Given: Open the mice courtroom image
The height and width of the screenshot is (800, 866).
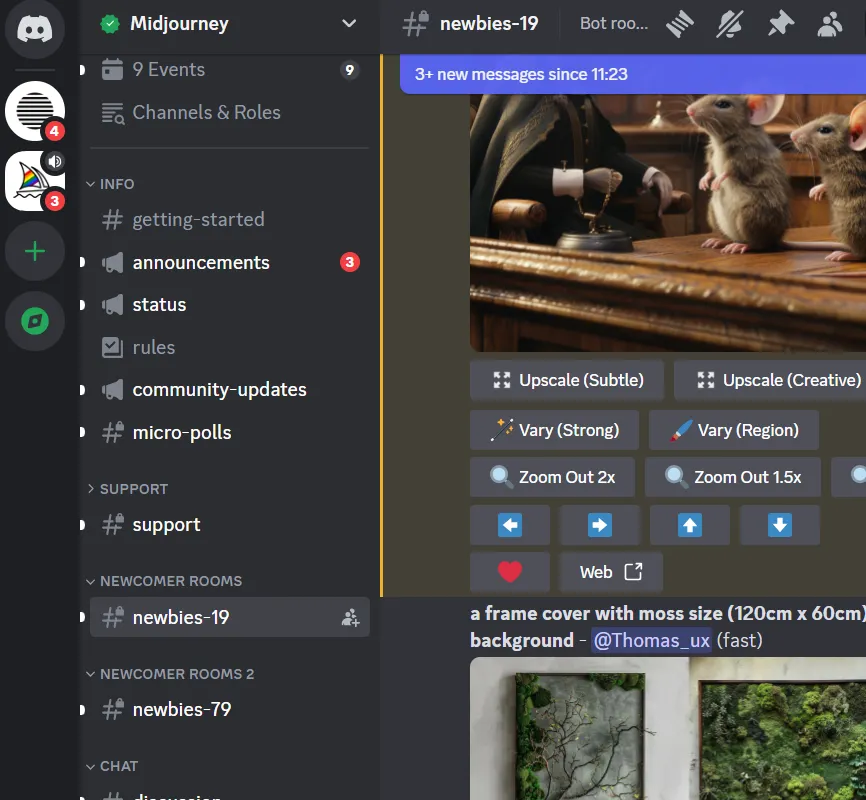Looking at the screenshot, I should point(668,223).
